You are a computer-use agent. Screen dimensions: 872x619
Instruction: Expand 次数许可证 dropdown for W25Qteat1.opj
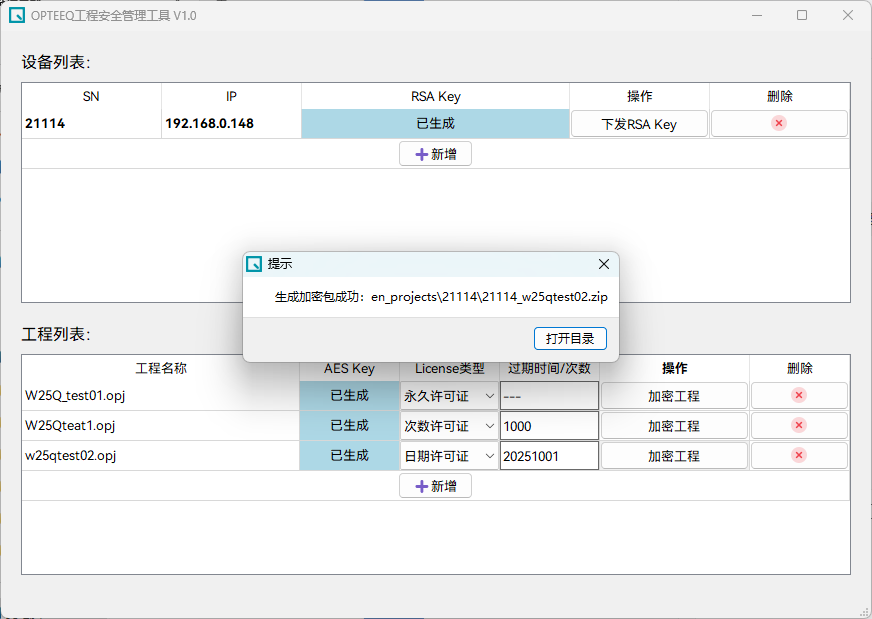(449, 426)
